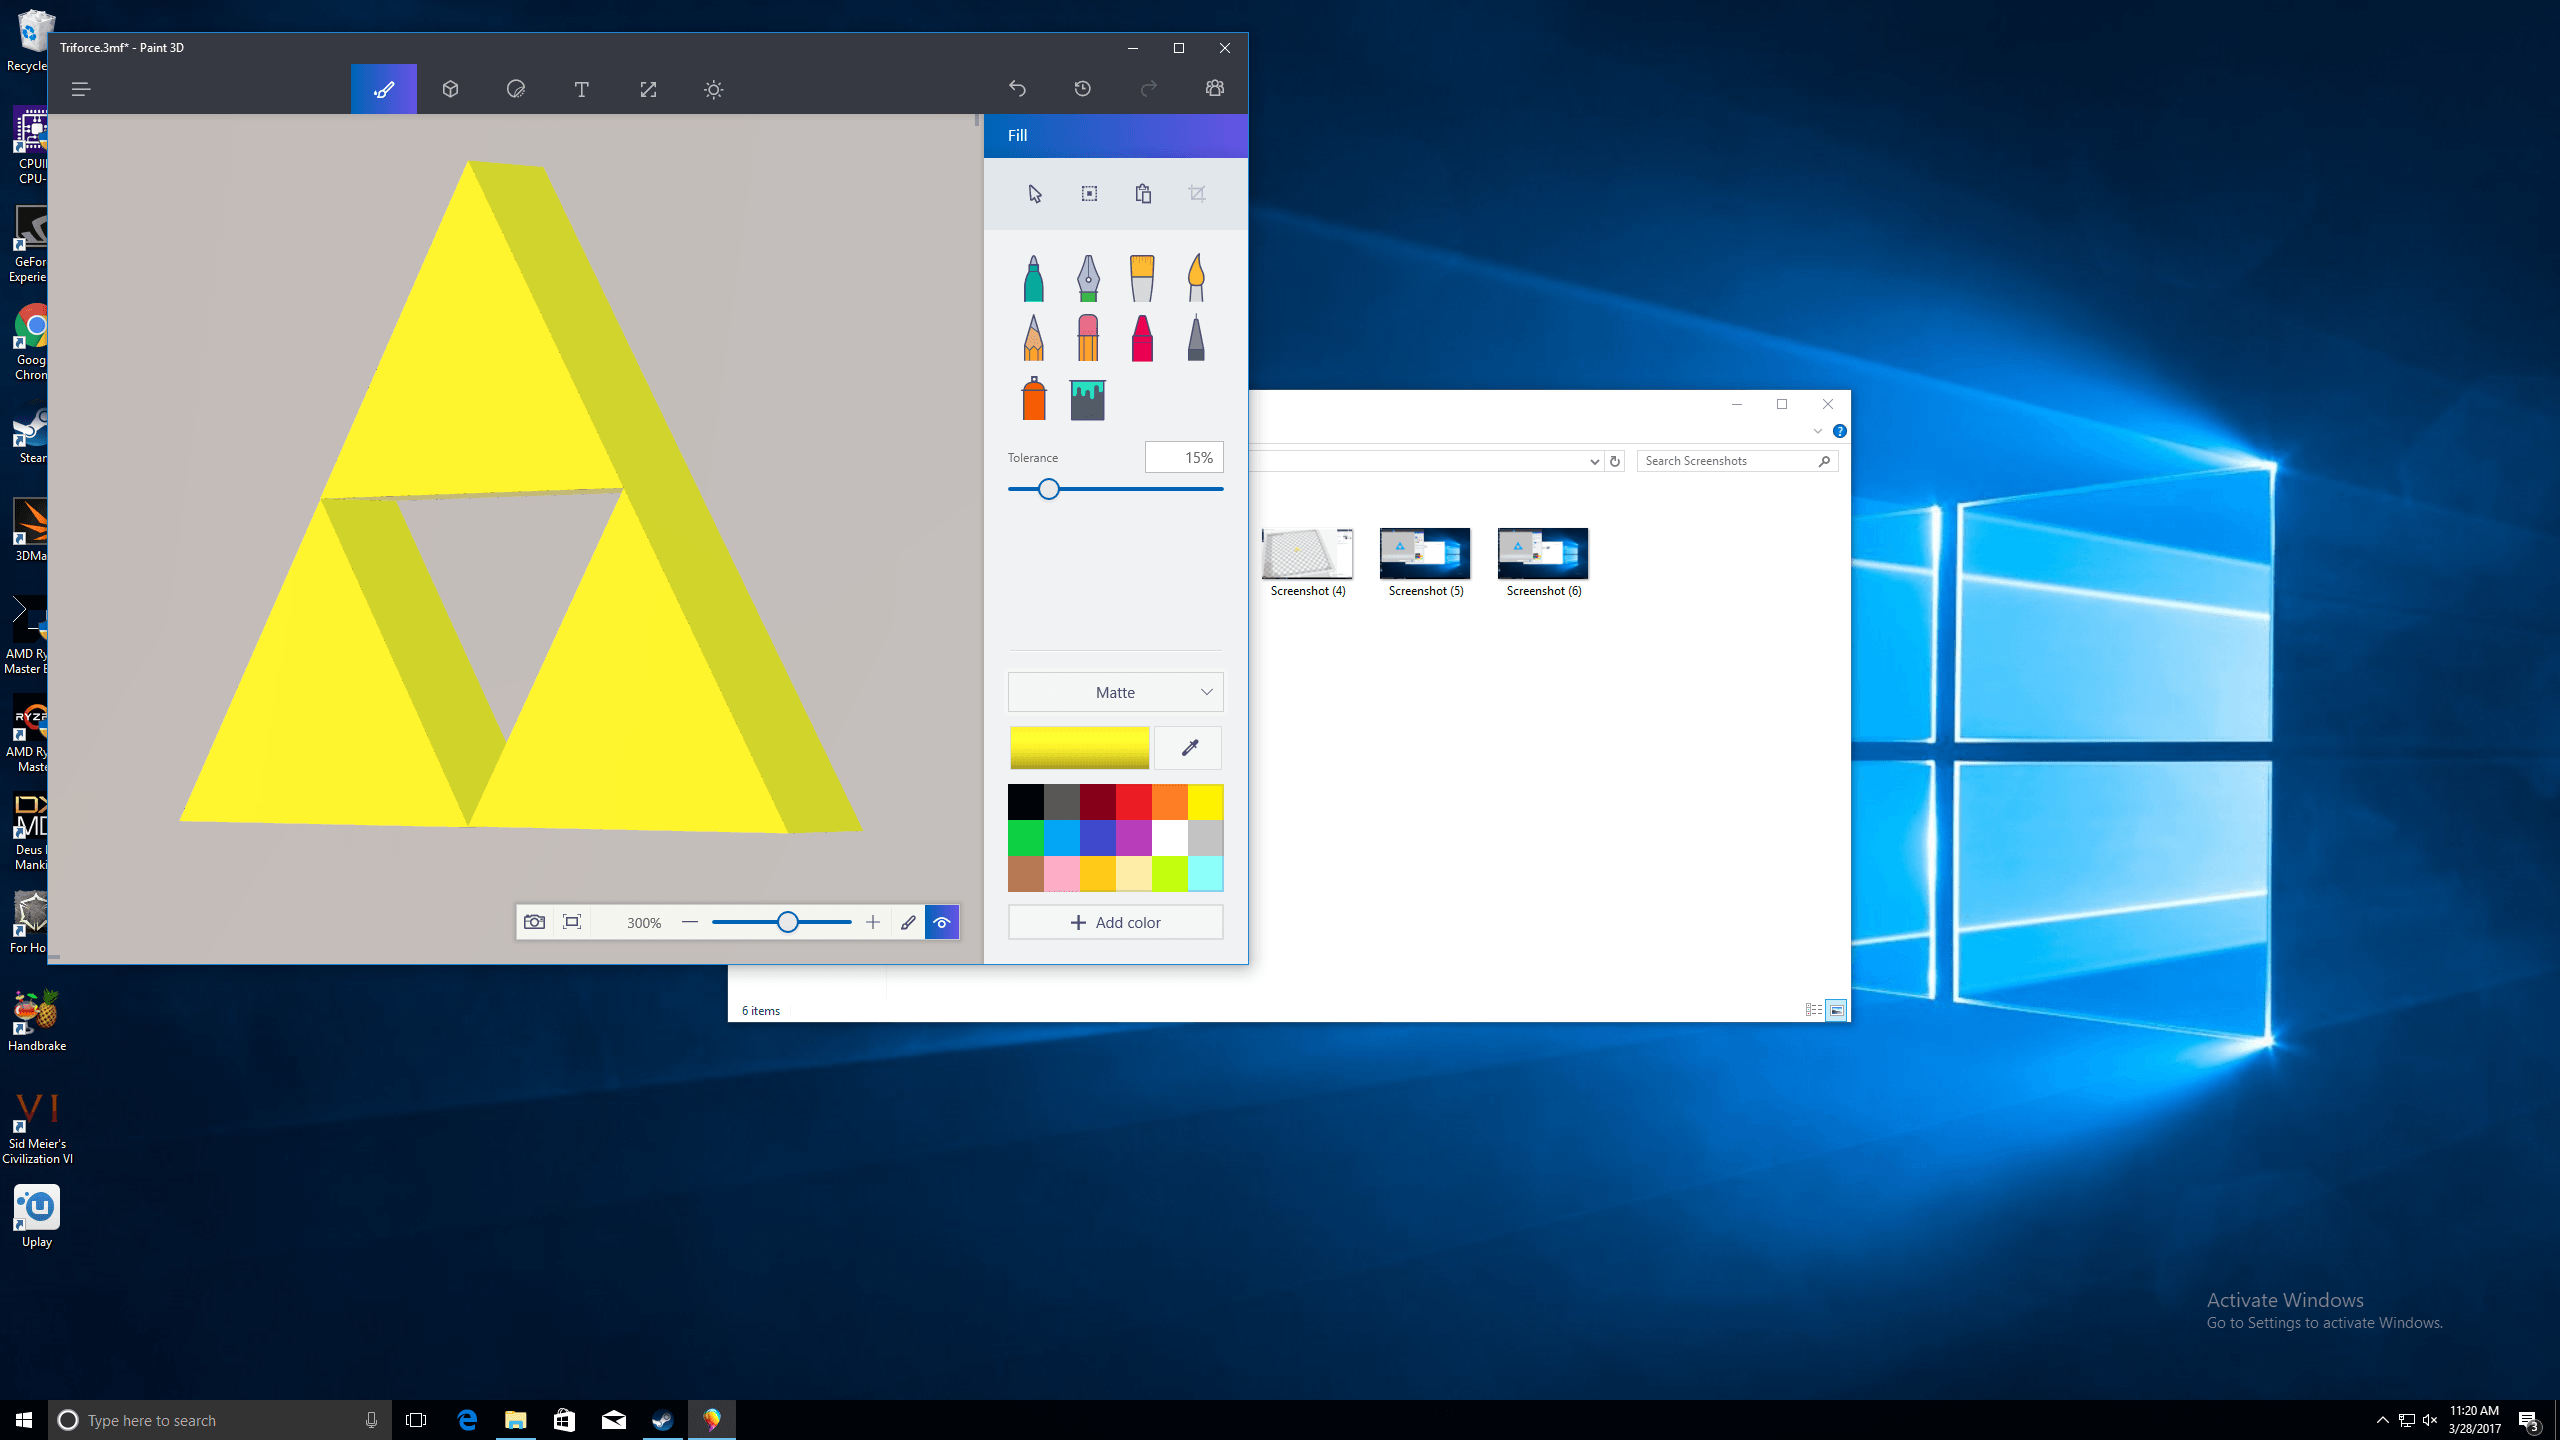Open the Paint 3D hamburger menu
This screenshot has width=2560, height=1440.
[x=81, y=89]
